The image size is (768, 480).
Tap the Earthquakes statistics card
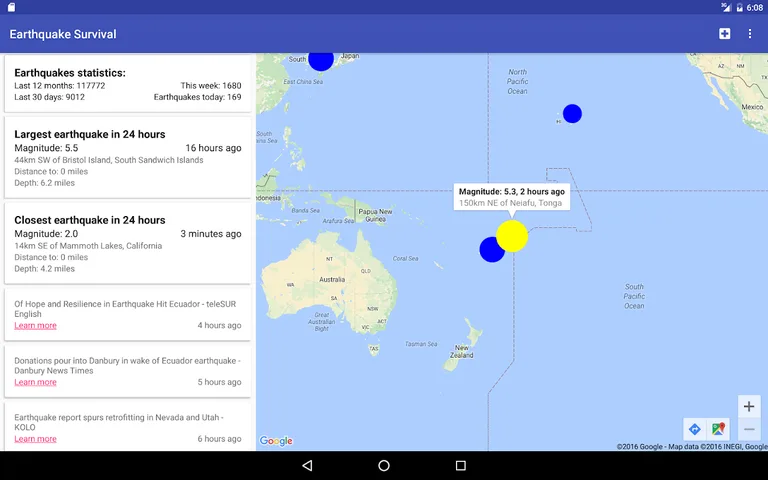[x=128, y=84]
